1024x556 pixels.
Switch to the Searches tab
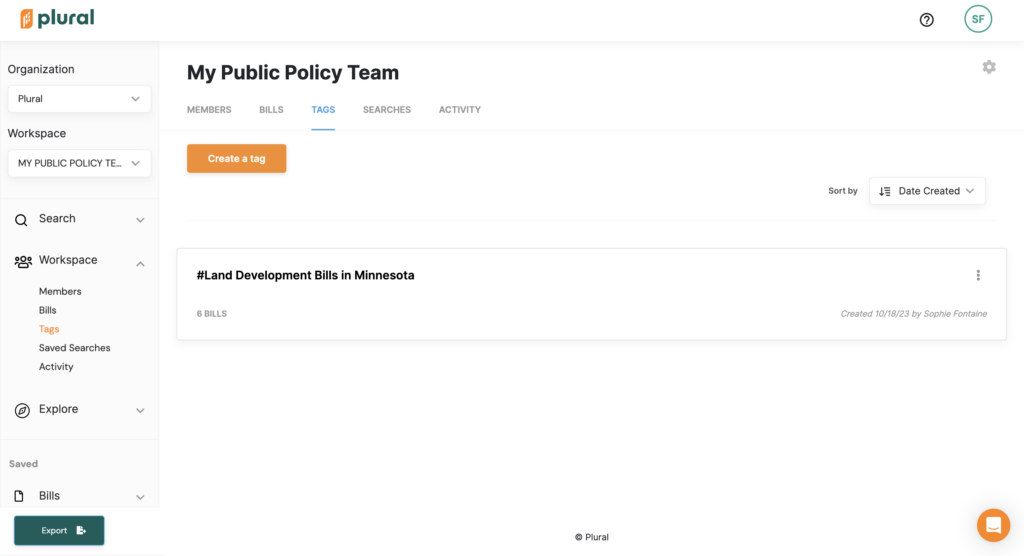coord(386,110)
